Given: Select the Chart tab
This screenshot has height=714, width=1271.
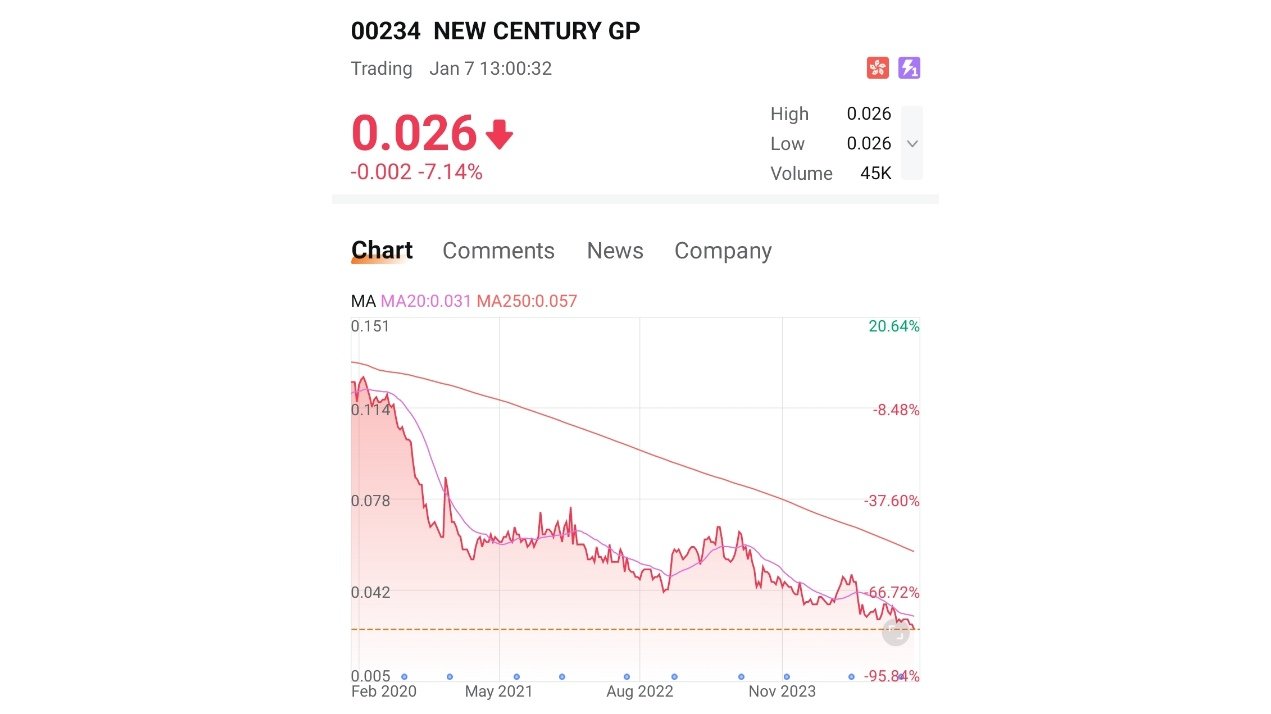Looking at the screenshot, I should pos(382,251).
